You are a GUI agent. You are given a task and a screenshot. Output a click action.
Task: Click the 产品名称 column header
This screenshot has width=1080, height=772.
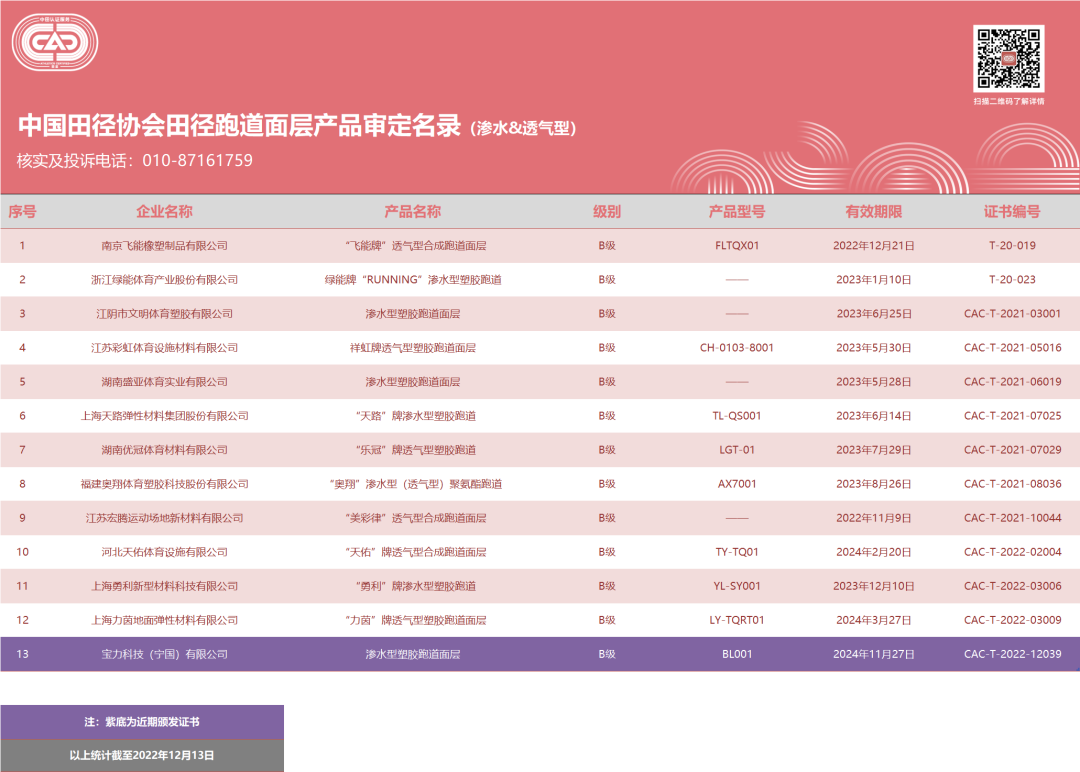pyautogui.click(x=413, y=211)
